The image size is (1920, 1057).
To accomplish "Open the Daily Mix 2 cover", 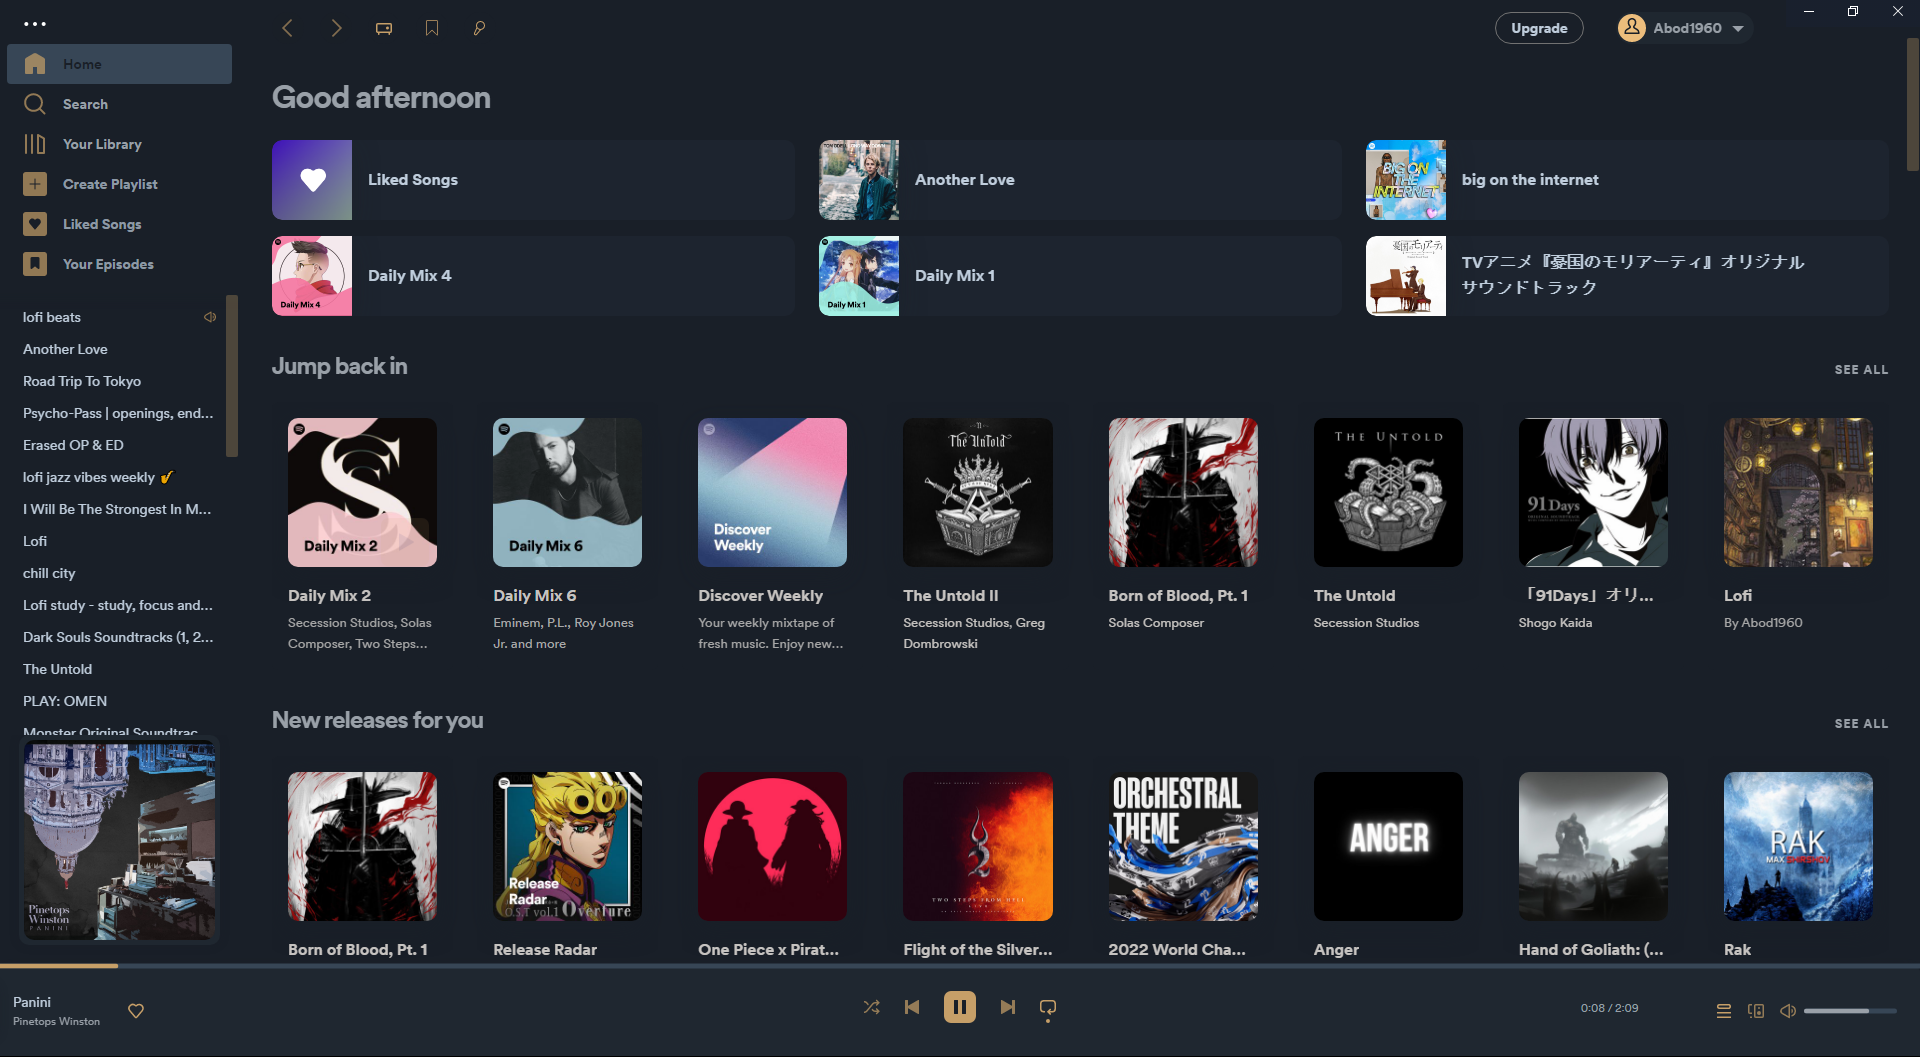I will 362,492.
